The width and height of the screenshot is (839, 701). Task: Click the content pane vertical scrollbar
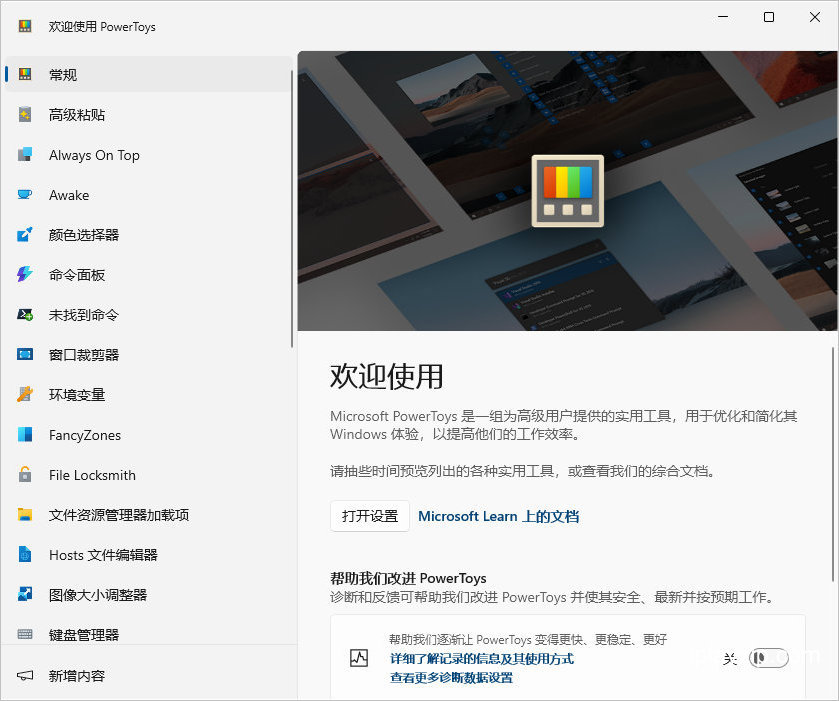(833, 463)
